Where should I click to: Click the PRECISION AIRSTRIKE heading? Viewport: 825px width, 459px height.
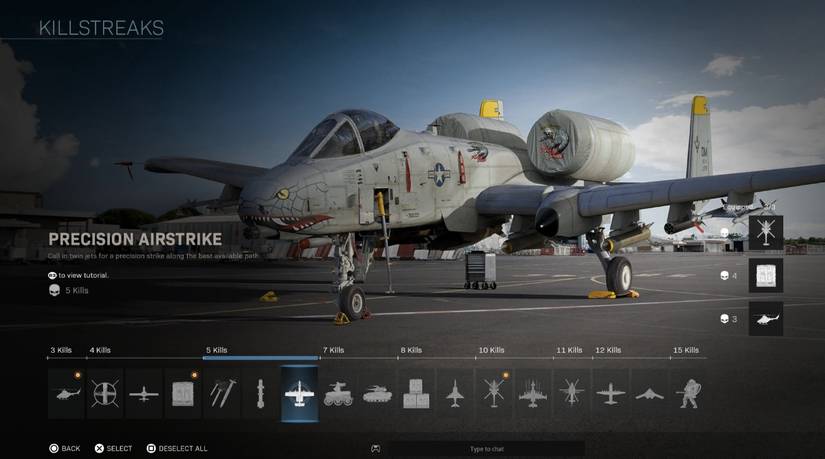click(135, 239)
